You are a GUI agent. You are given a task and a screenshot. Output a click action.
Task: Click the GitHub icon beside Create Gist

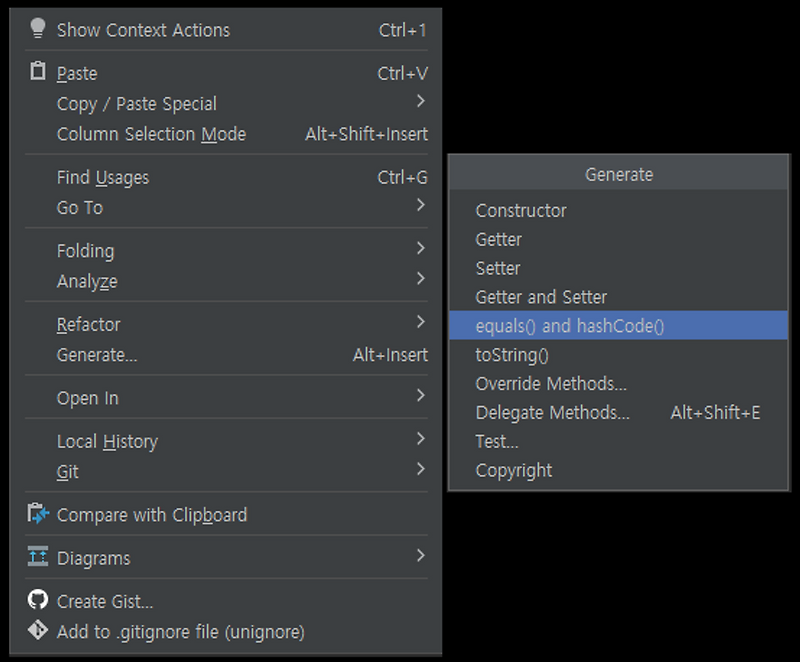tap(38, 600)
